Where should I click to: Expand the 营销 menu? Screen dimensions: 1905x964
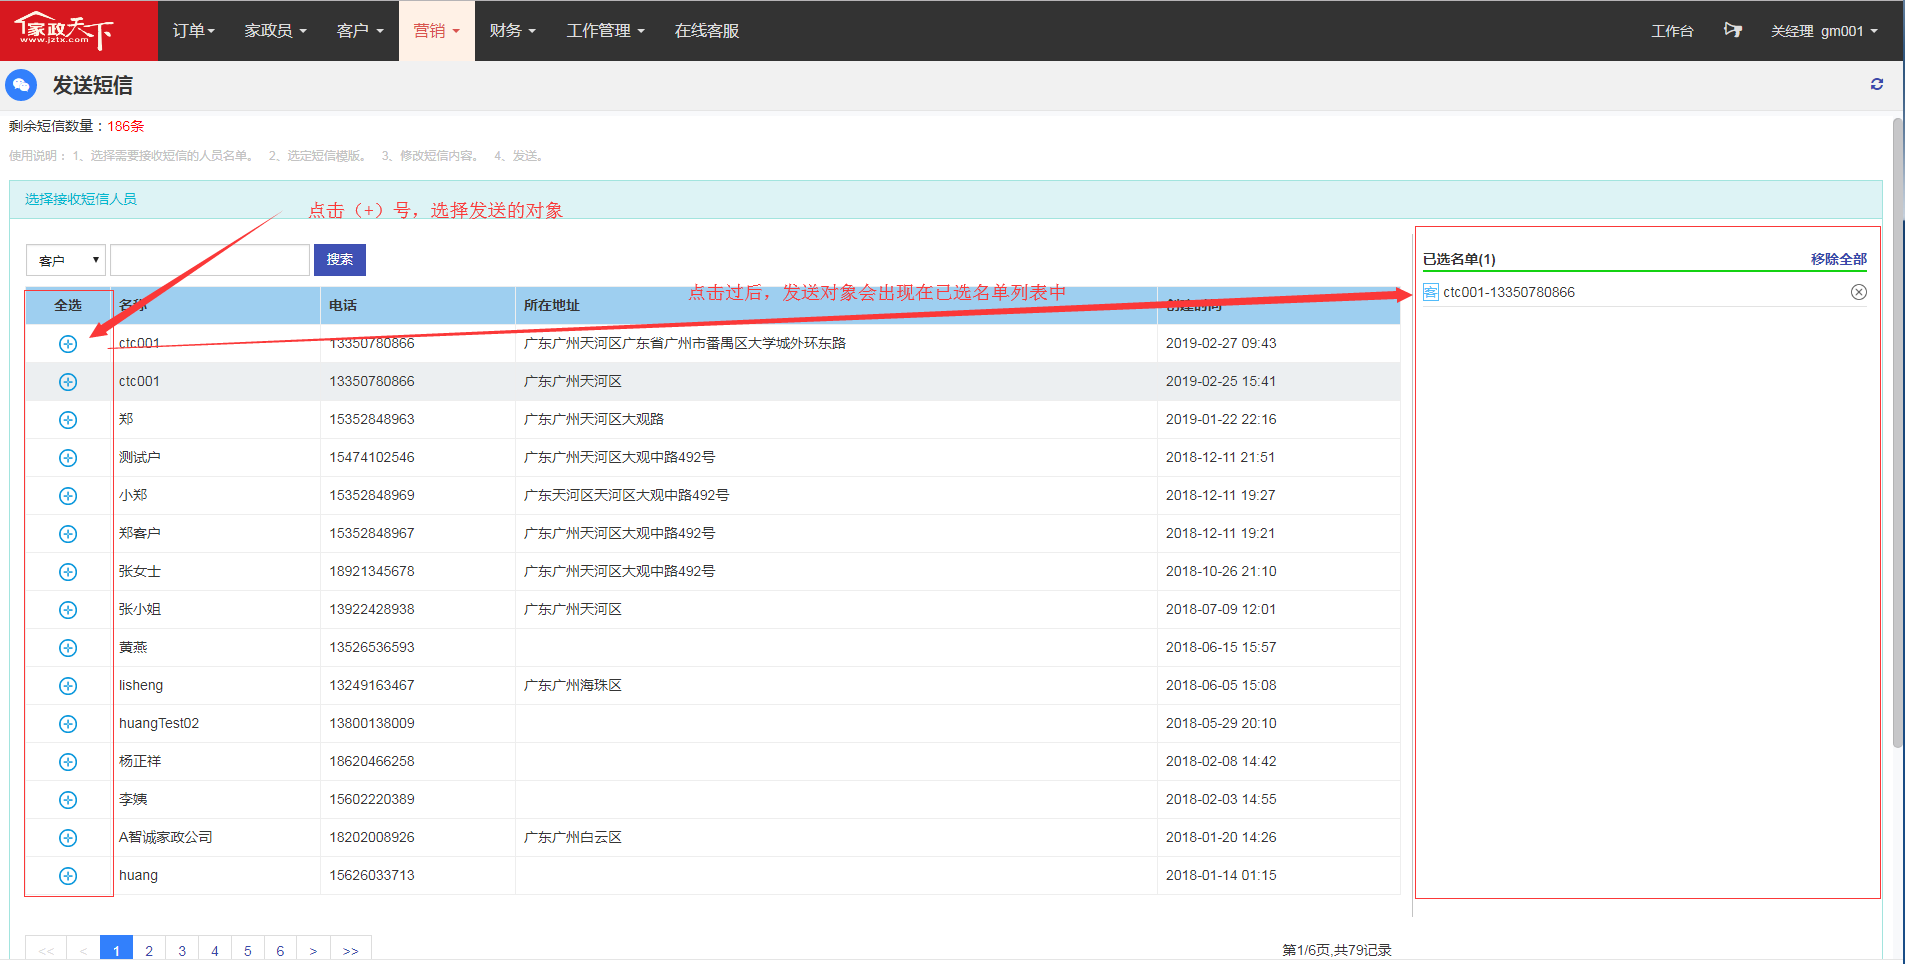click(437, 30)
